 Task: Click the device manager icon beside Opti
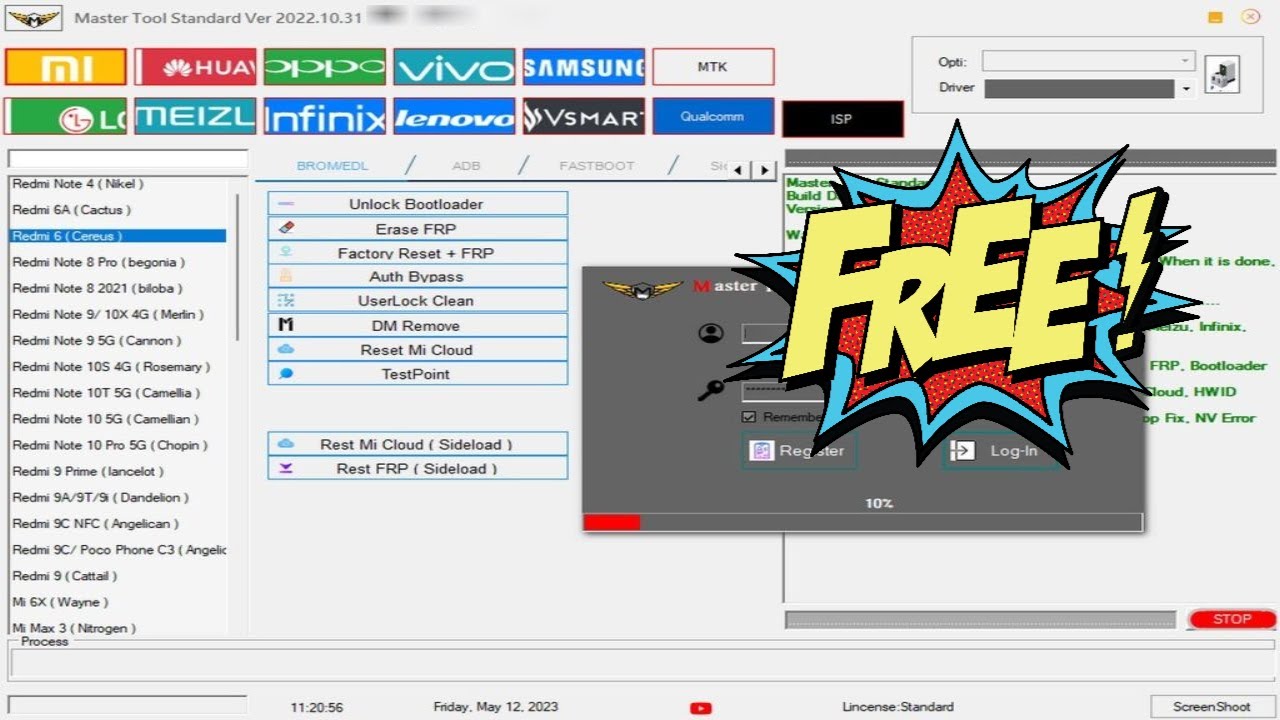1222,75
